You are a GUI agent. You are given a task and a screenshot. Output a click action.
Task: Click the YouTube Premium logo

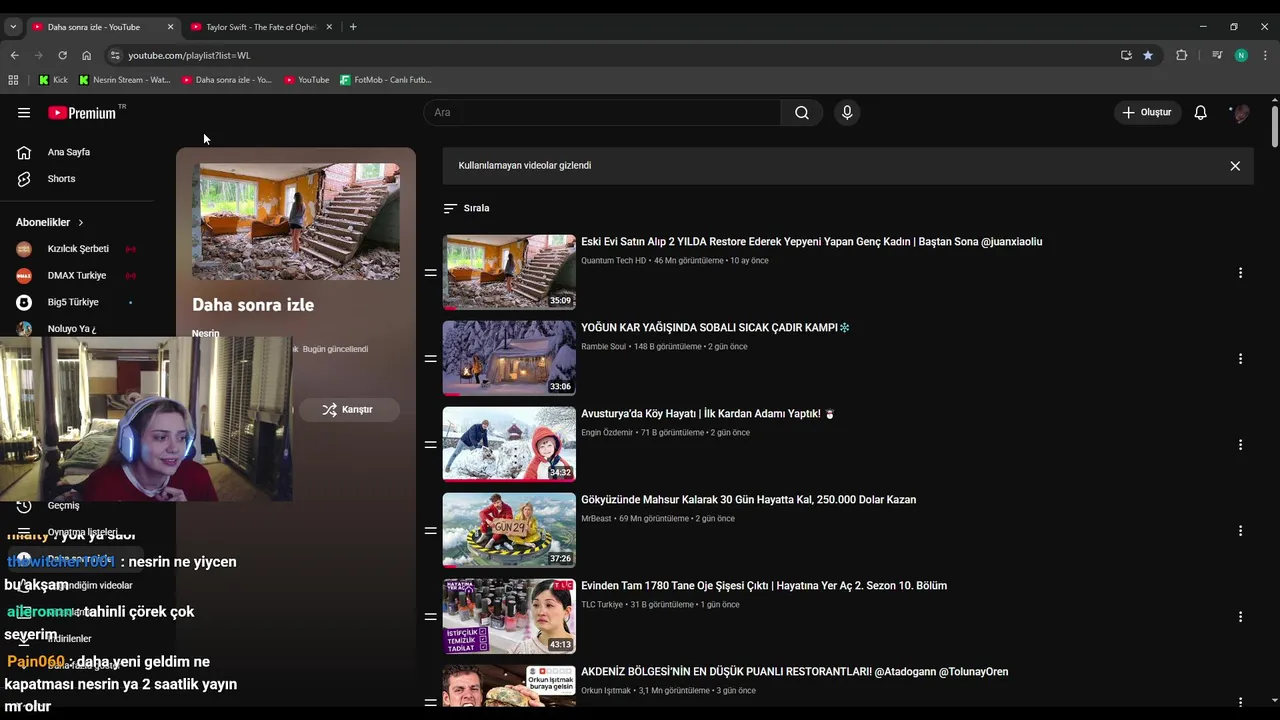[82, 113]
